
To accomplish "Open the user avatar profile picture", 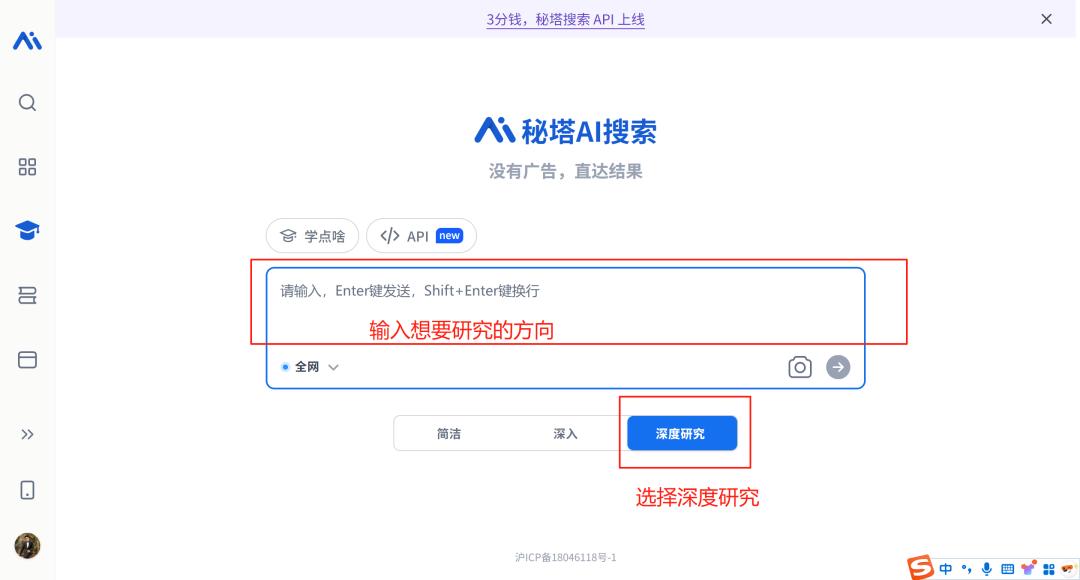I will (28, 546).
